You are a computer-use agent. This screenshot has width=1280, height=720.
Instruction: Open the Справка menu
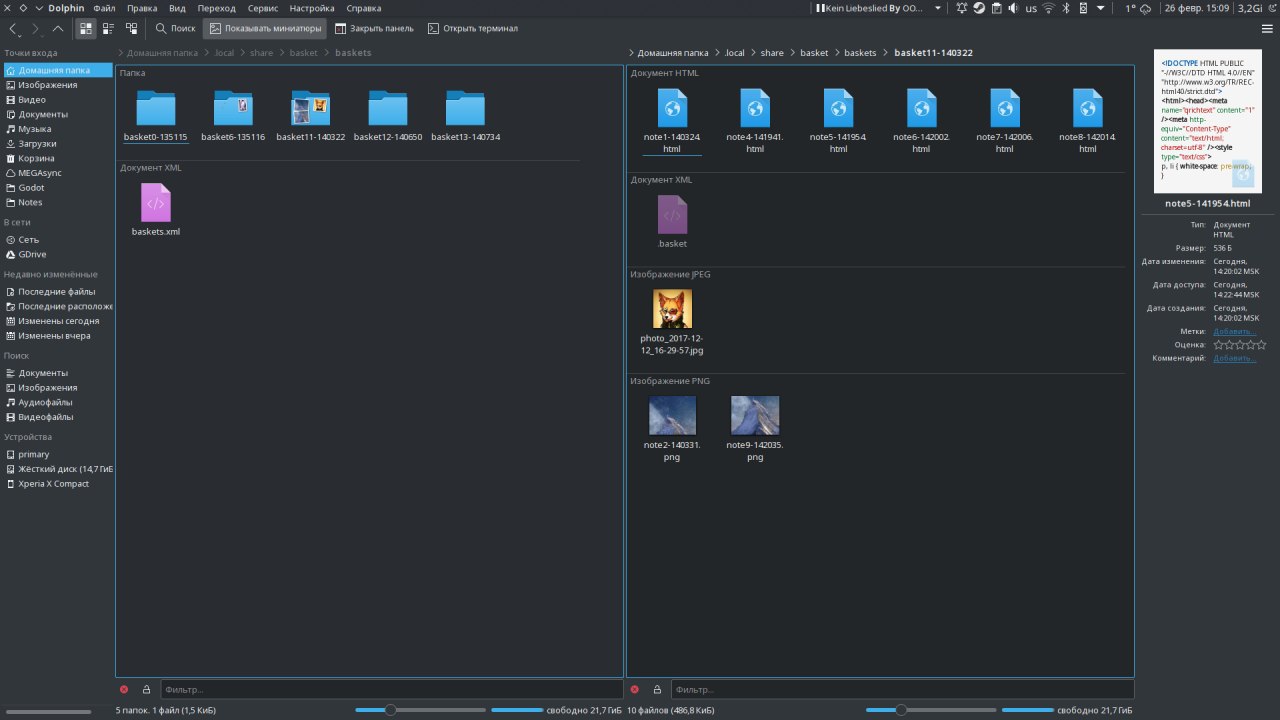click(363, 8)
